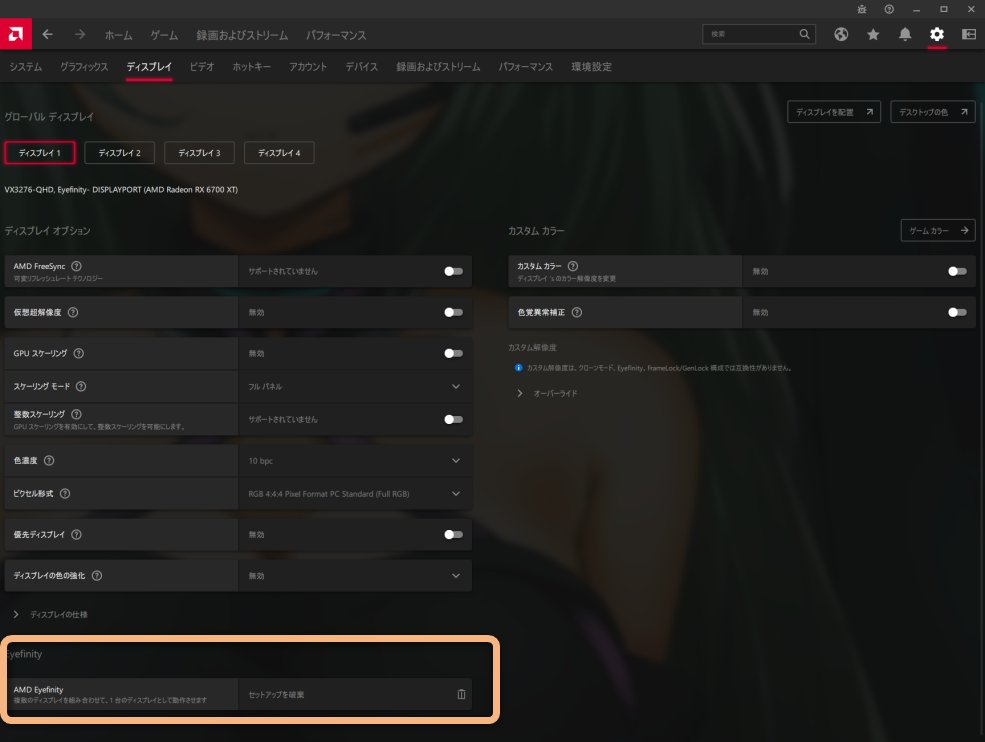The width and height of the screenshot is (985, 742).
Task: Turn on the GPU スケーリング toggle
Action: pyautogui.click(x=452, y=353)
